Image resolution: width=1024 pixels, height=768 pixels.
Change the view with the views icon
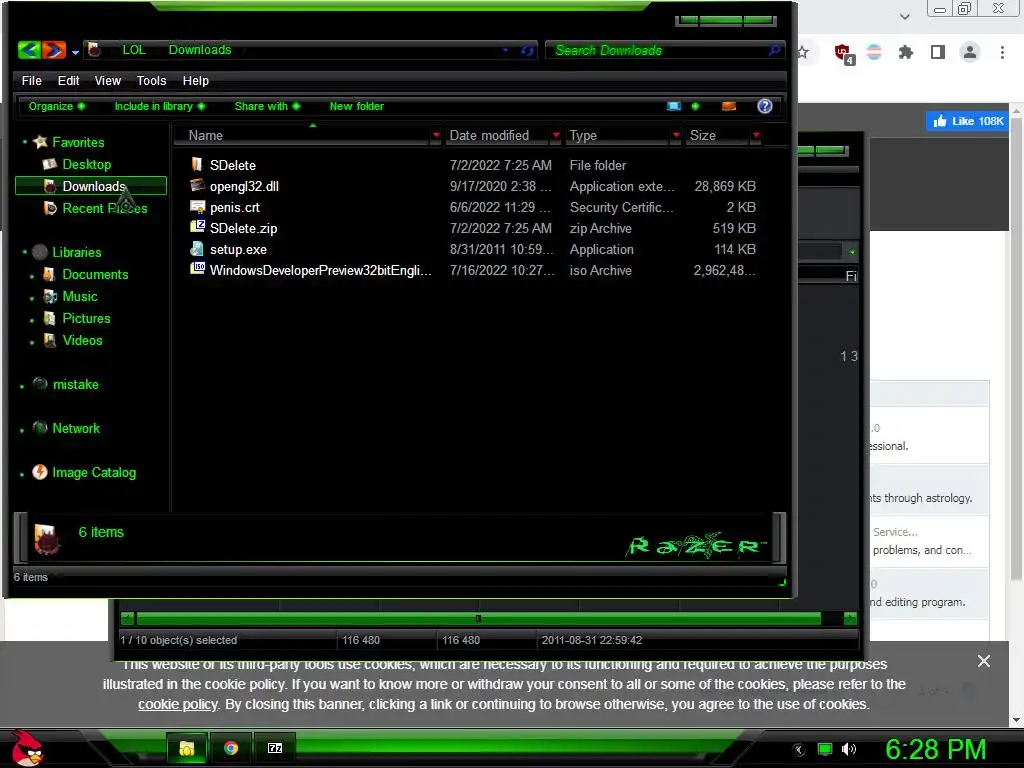click(674, 106)
